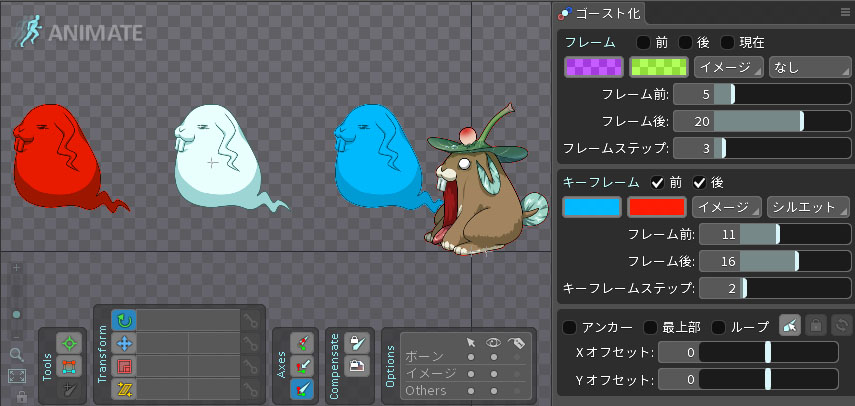Select the Weights tool under Tools
855x406 pixels.
pos(69,366)
